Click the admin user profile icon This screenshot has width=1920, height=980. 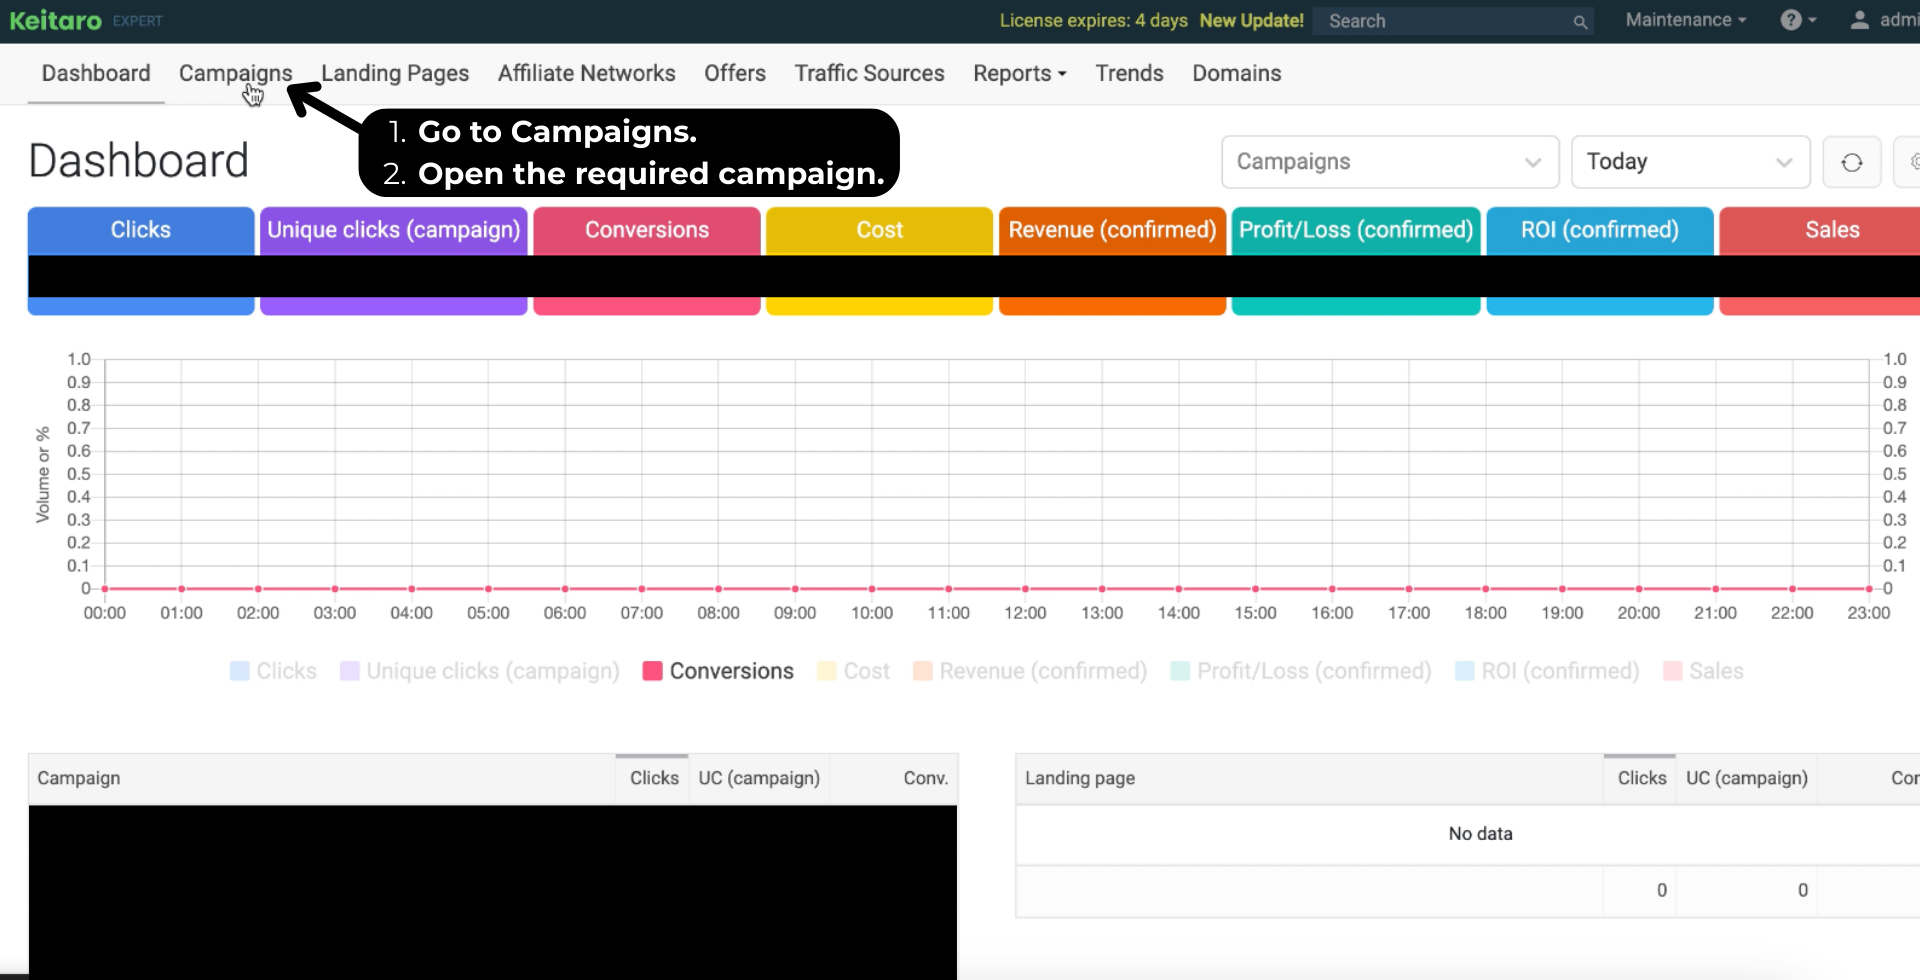[1859, 20]
